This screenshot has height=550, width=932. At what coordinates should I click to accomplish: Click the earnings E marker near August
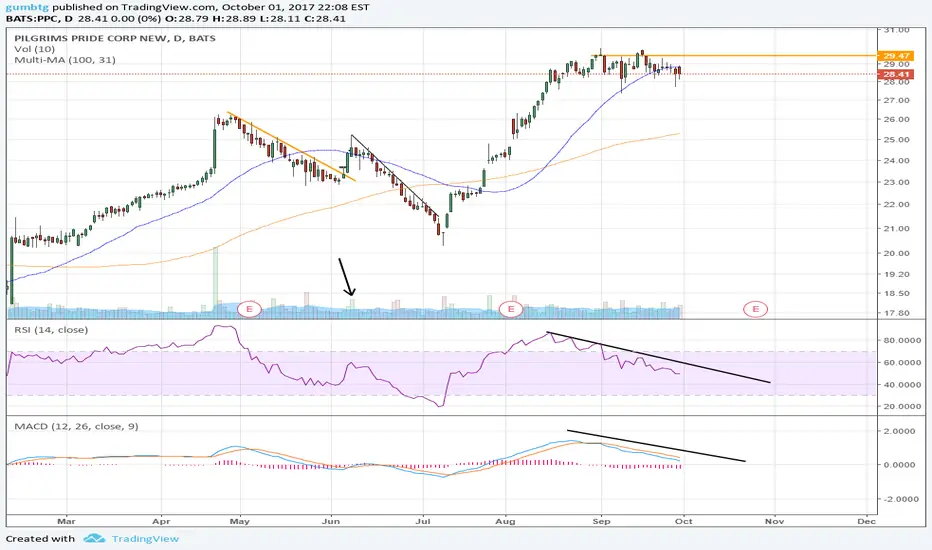511,309
